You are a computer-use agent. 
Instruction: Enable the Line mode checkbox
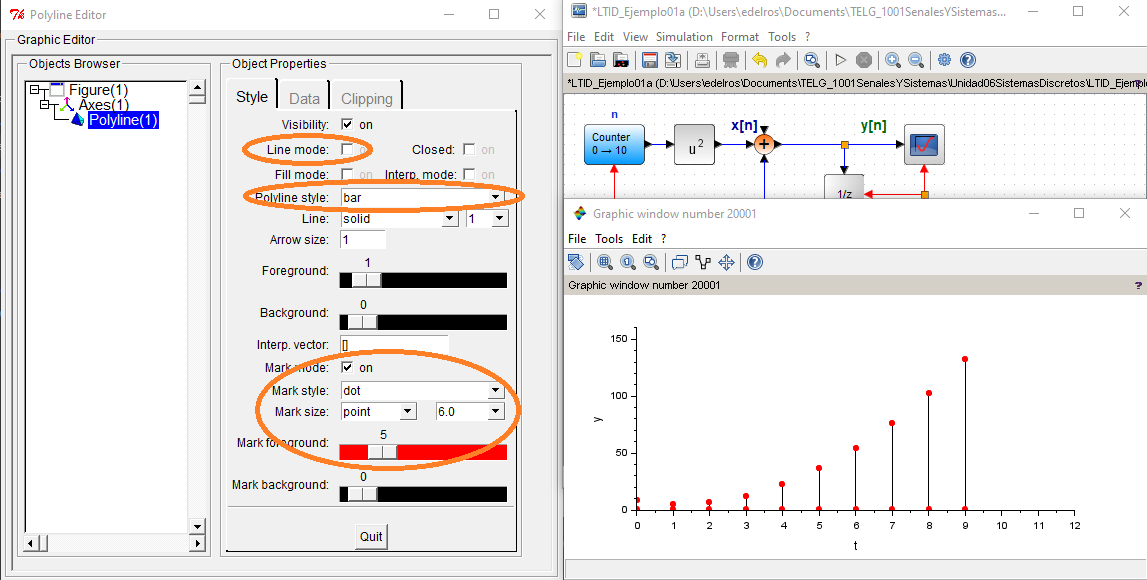(347, 149)
